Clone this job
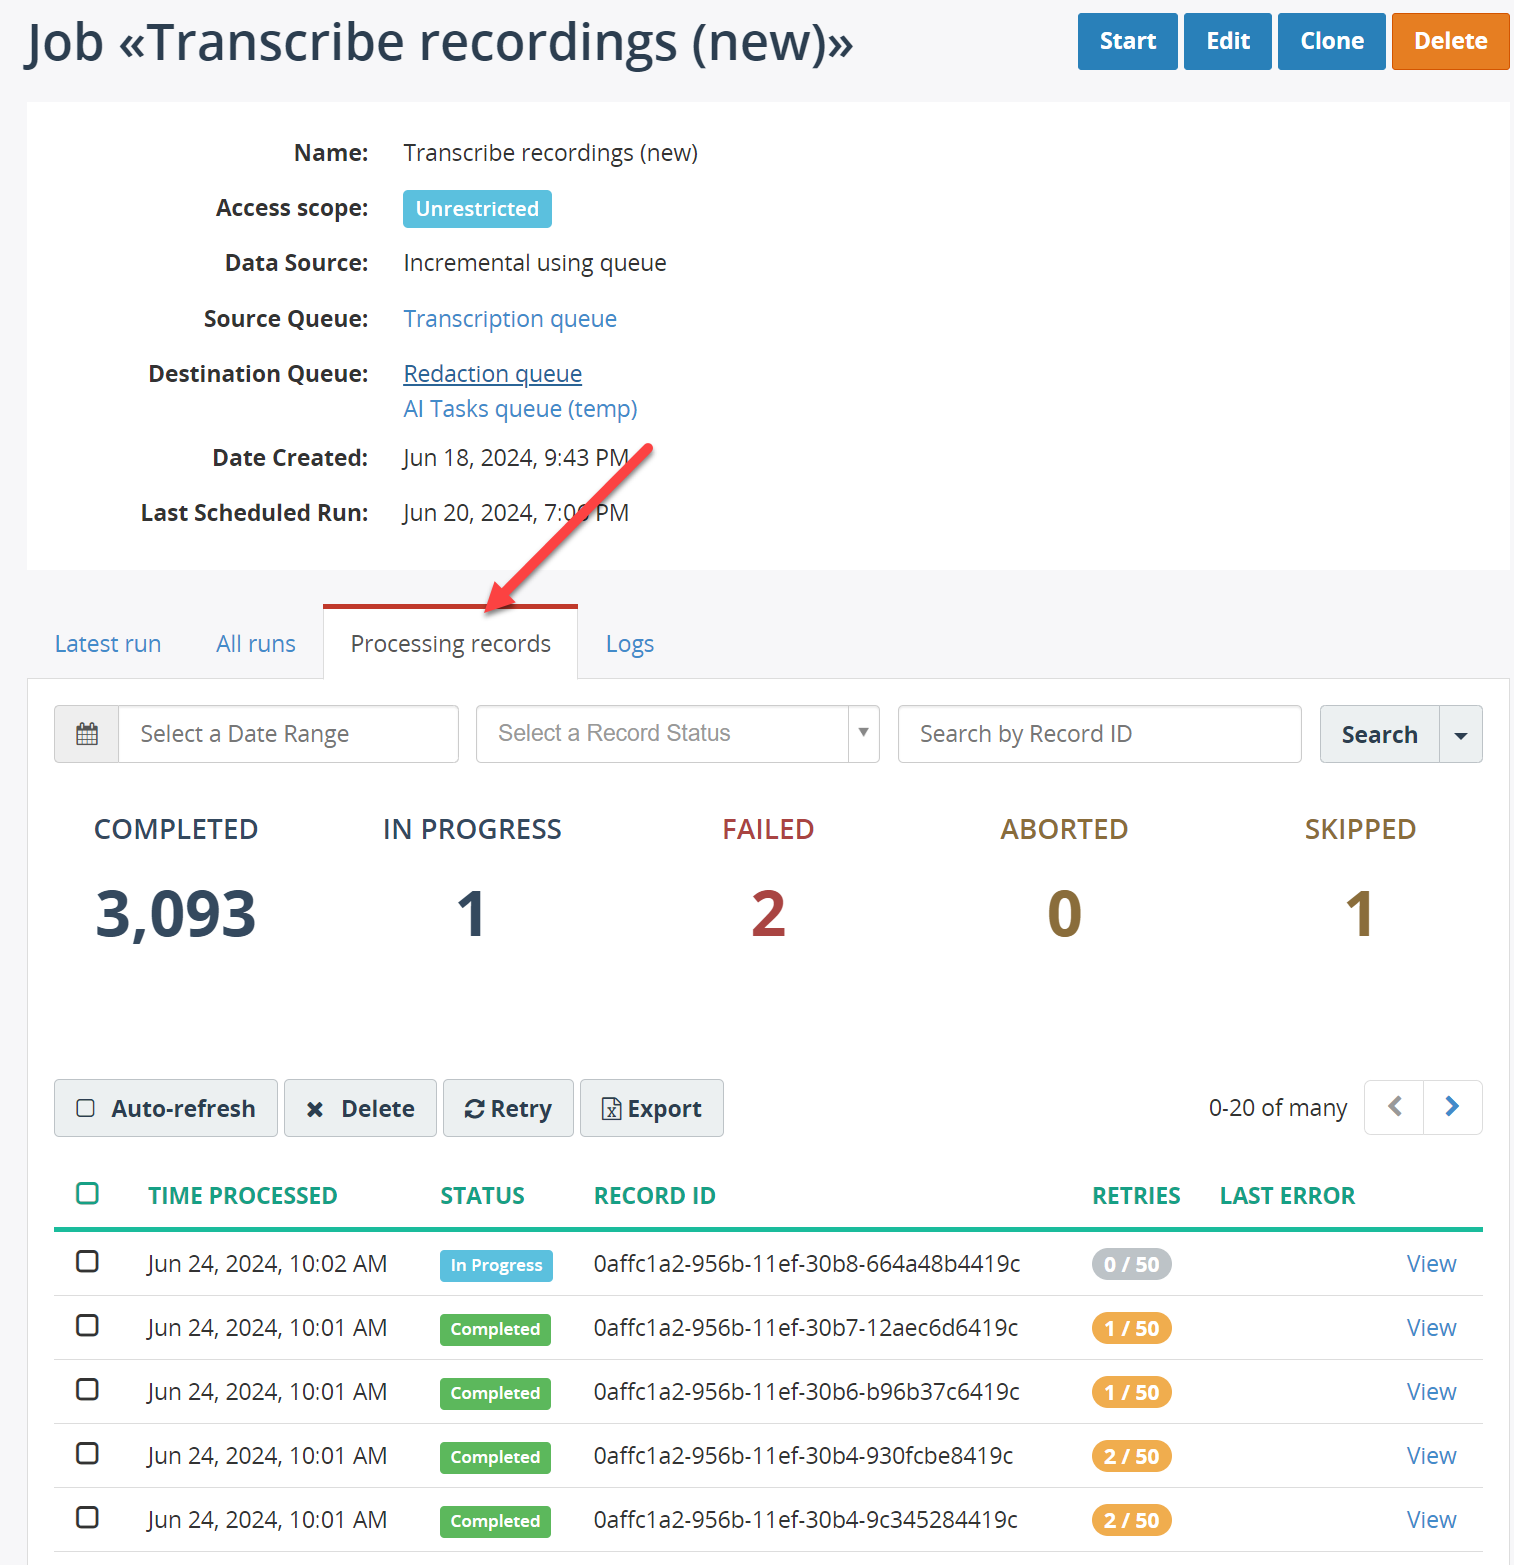The width and height of the screenshot is (1514, 1565). pos(1332,41)
